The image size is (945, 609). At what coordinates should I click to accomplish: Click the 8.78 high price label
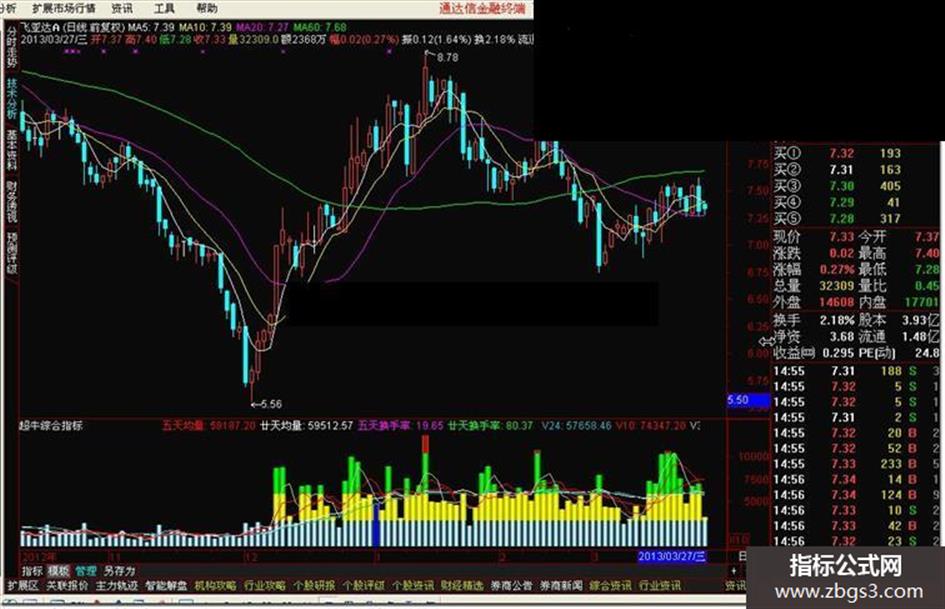pos(447,57)
